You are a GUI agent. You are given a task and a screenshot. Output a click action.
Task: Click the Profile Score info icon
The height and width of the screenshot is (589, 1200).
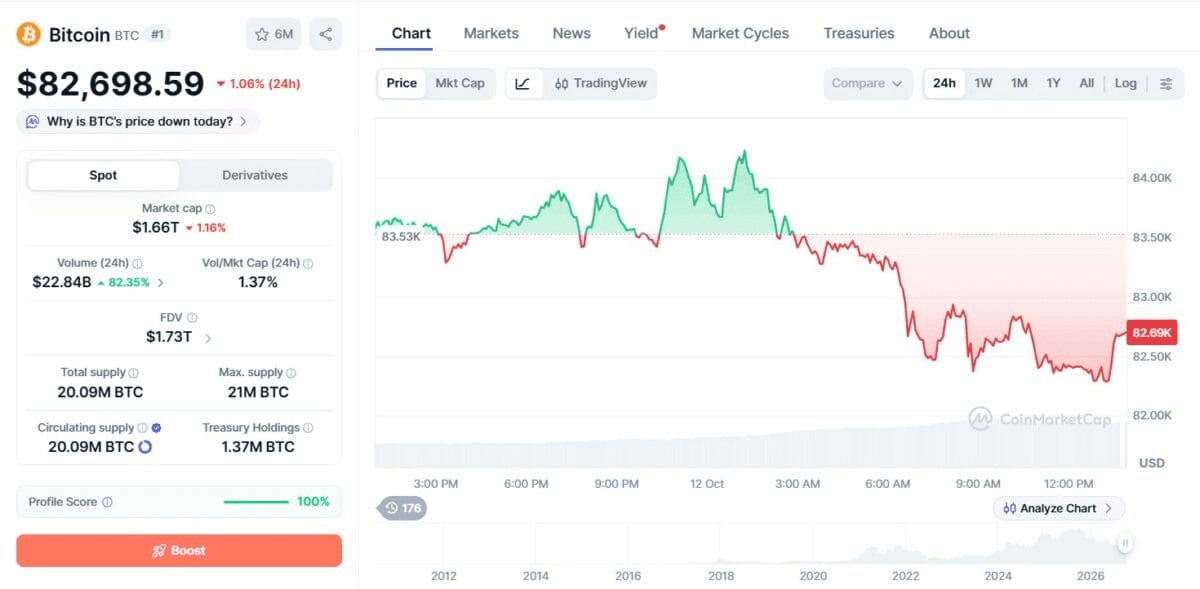pos(107,502)
